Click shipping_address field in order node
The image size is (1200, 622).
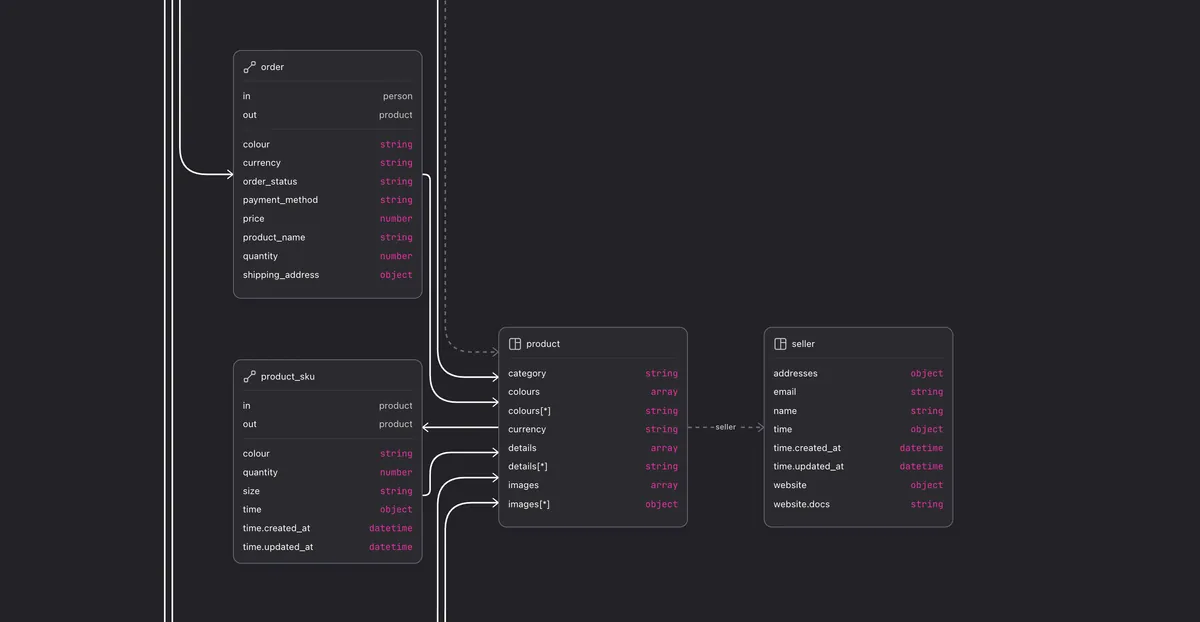pos(328,275)
